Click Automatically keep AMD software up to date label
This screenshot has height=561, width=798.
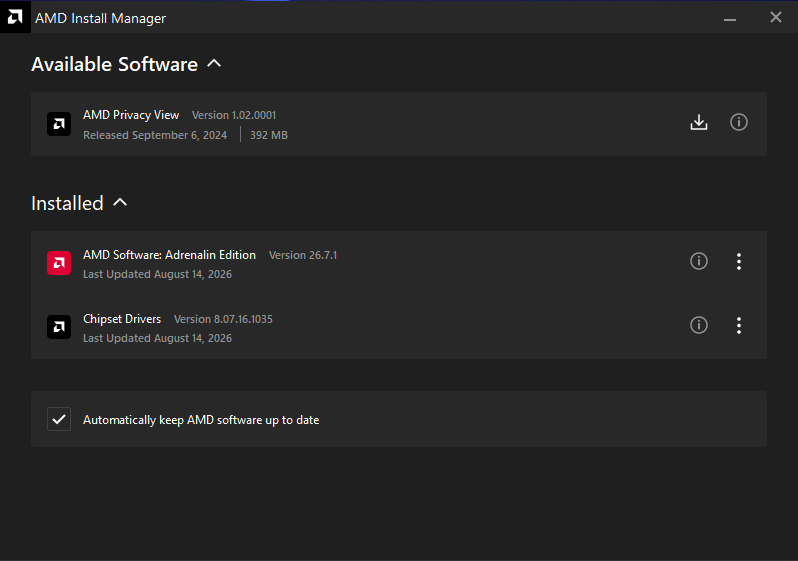201,420
